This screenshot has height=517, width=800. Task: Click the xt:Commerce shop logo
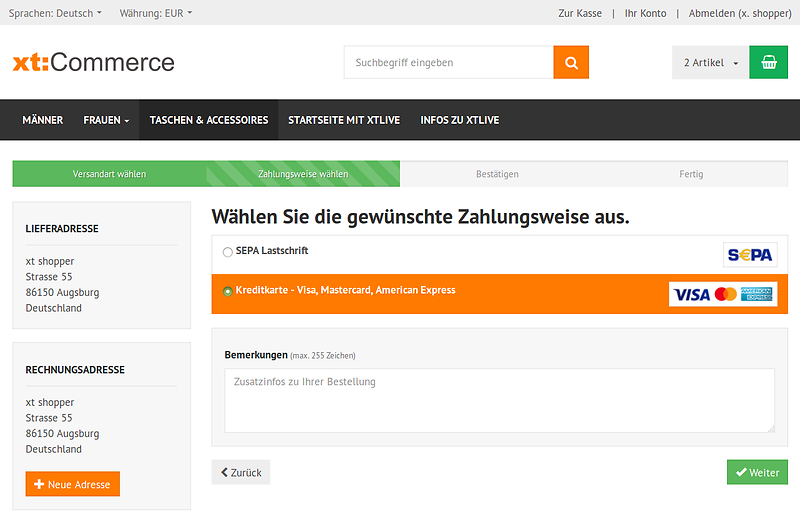(x=93, y=62)
